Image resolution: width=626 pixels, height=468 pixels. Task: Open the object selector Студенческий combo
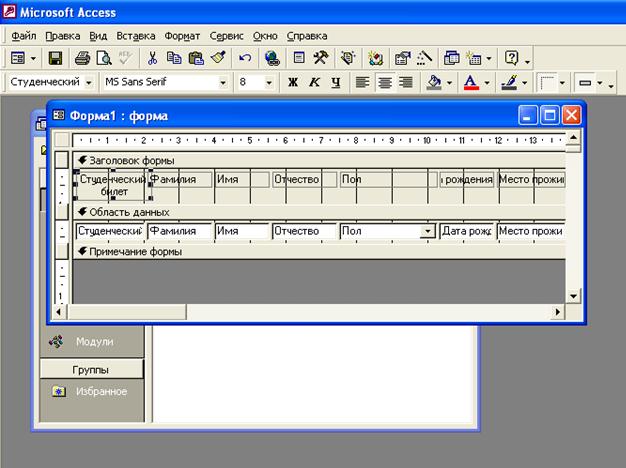pyautogui.click(x=89, y=83)
